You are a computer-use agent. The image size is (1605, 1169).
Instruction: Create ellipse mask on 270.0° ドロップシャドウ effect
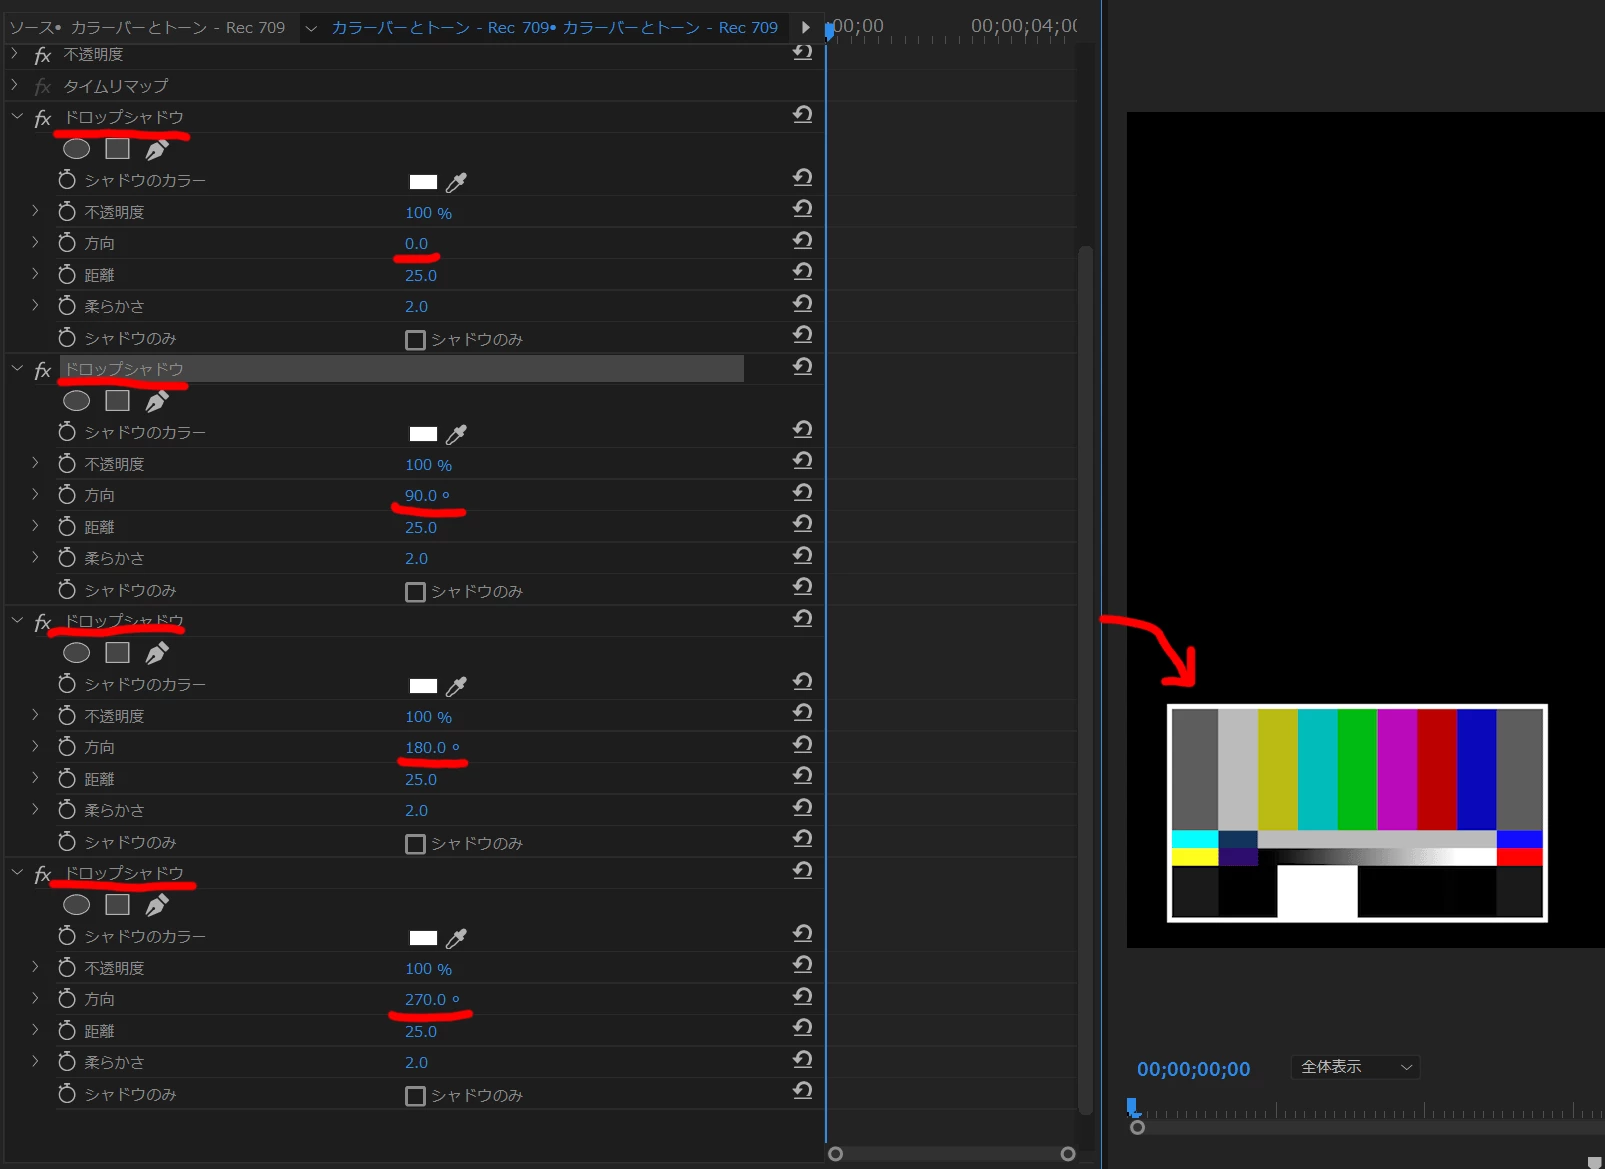coord(77,905)
